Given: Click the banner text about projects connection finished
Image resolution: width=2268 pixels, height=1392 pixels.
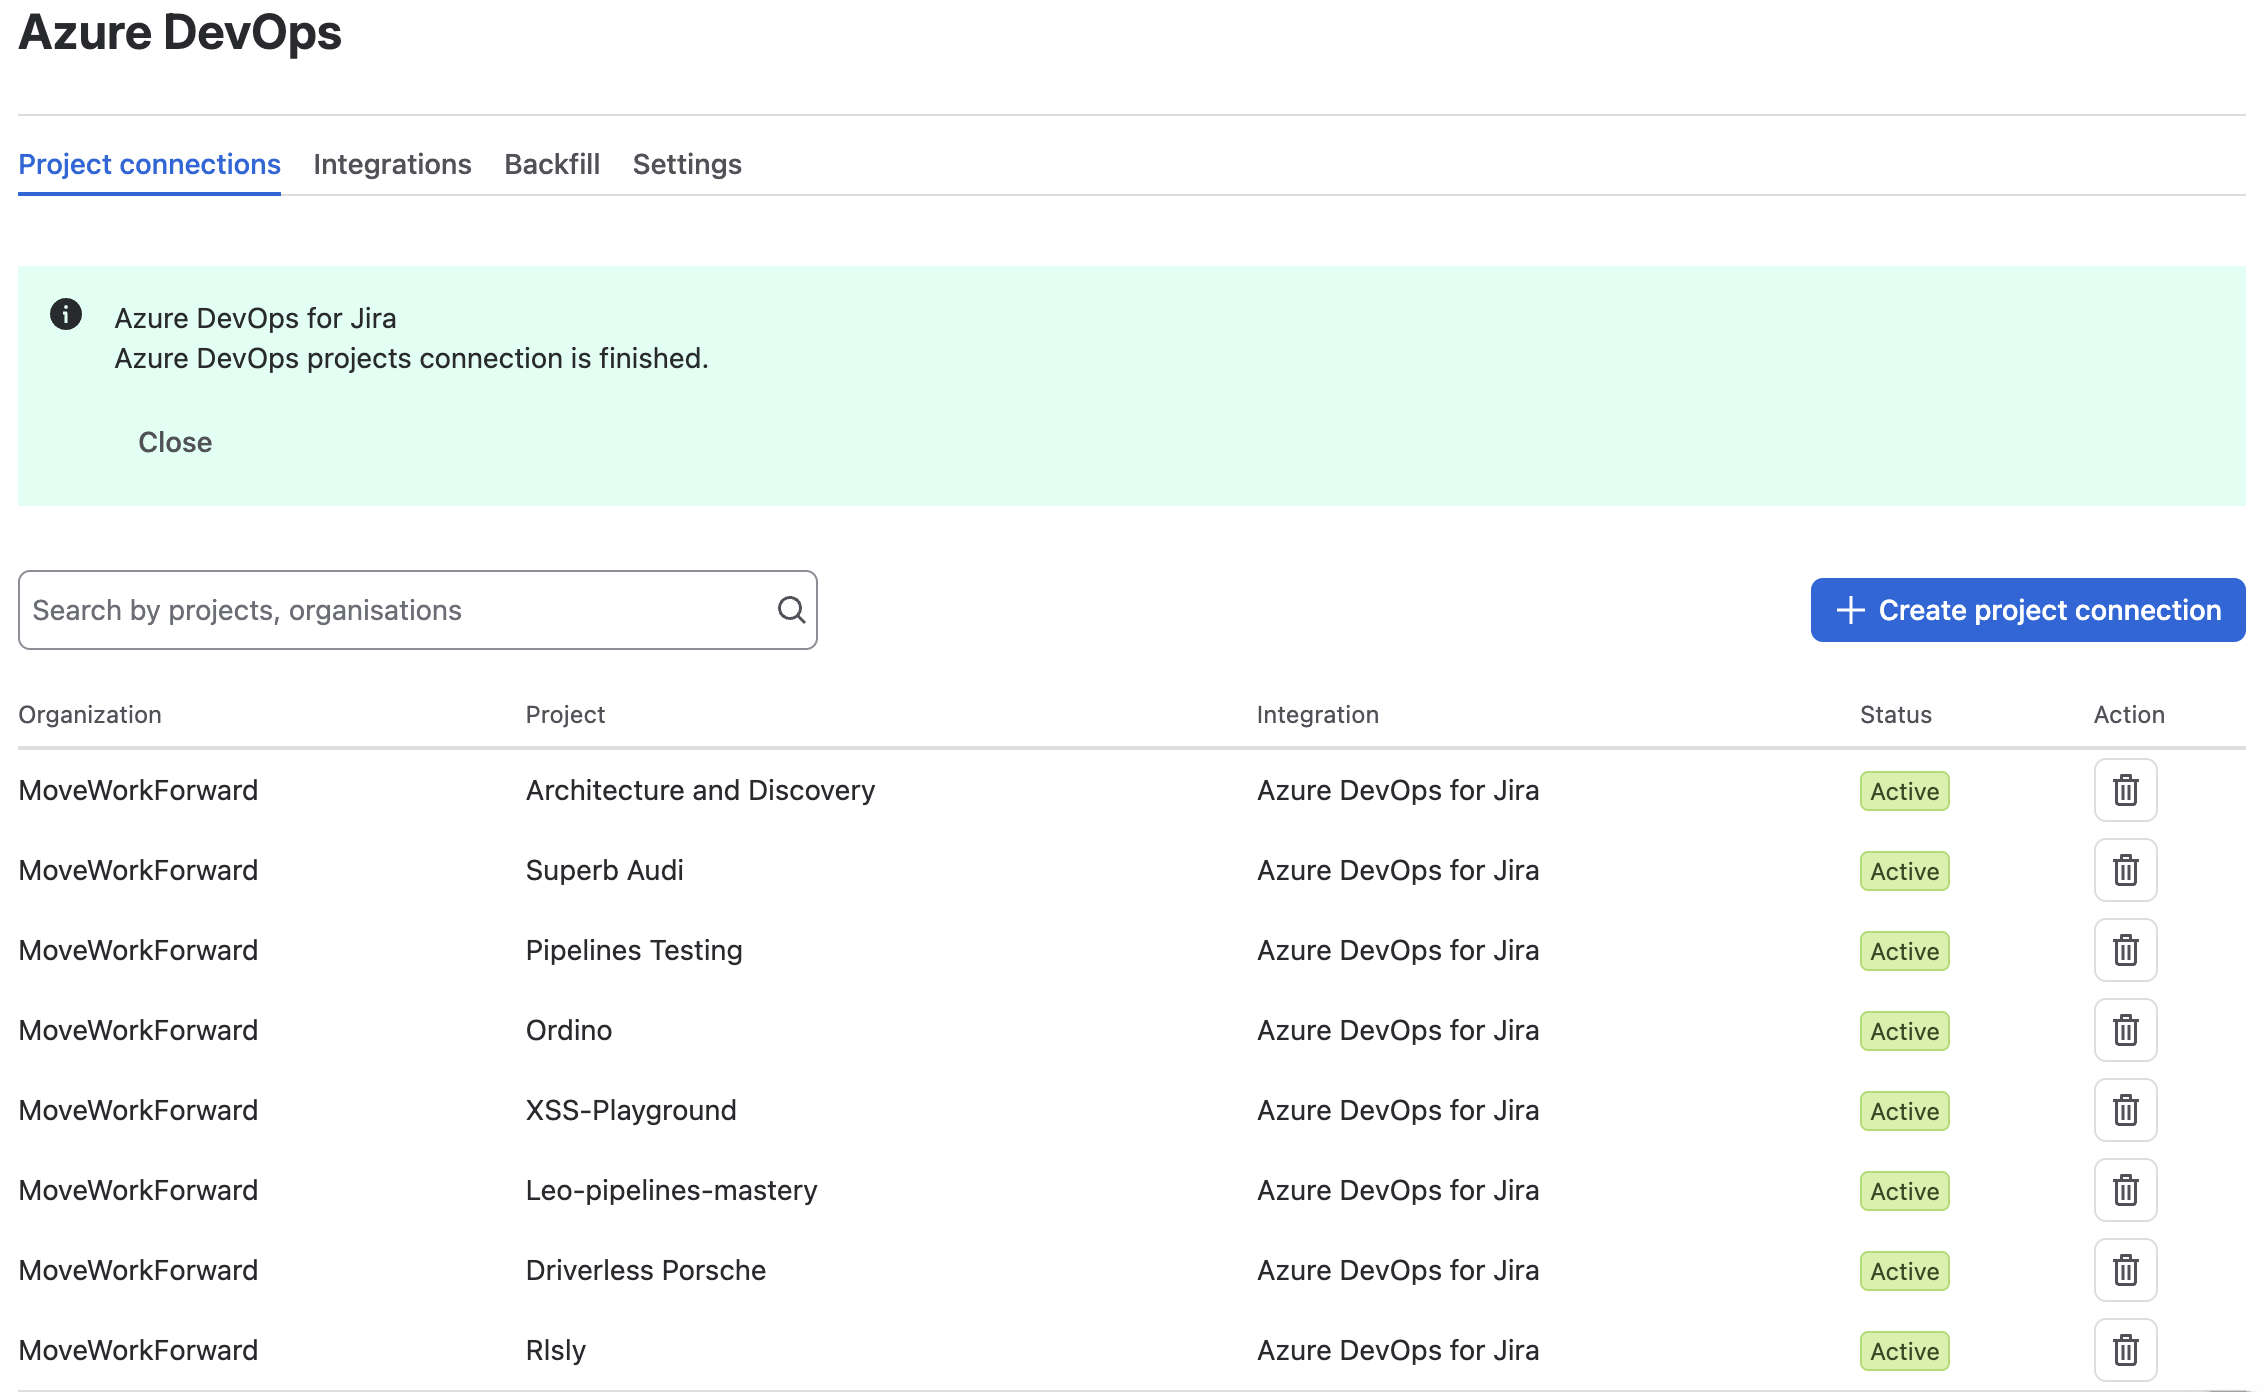Looking at the screenshot, I should 411,358.
